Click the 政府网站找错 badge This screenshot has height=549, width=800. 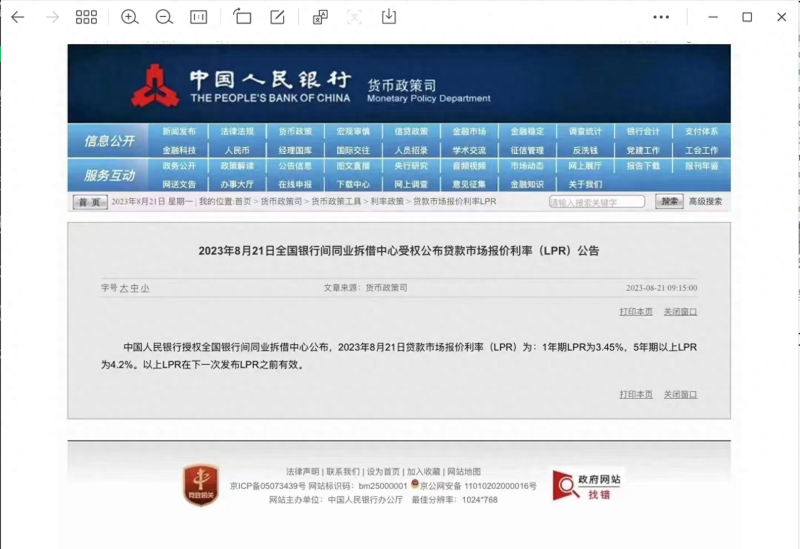click(587, 486)
